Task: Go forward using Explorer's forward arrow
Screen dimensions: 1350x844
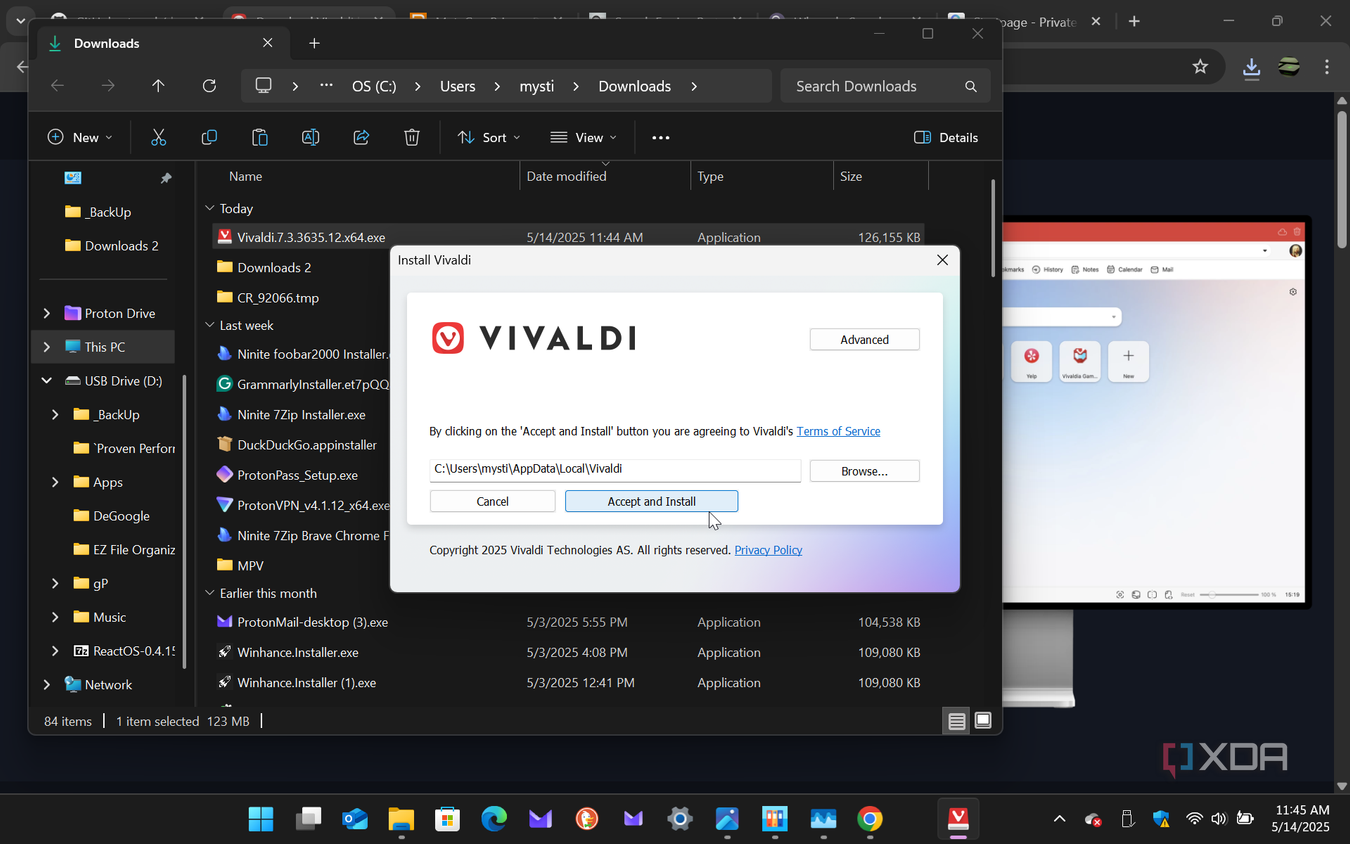Action: pyautogui.click(x=108, y=86)
